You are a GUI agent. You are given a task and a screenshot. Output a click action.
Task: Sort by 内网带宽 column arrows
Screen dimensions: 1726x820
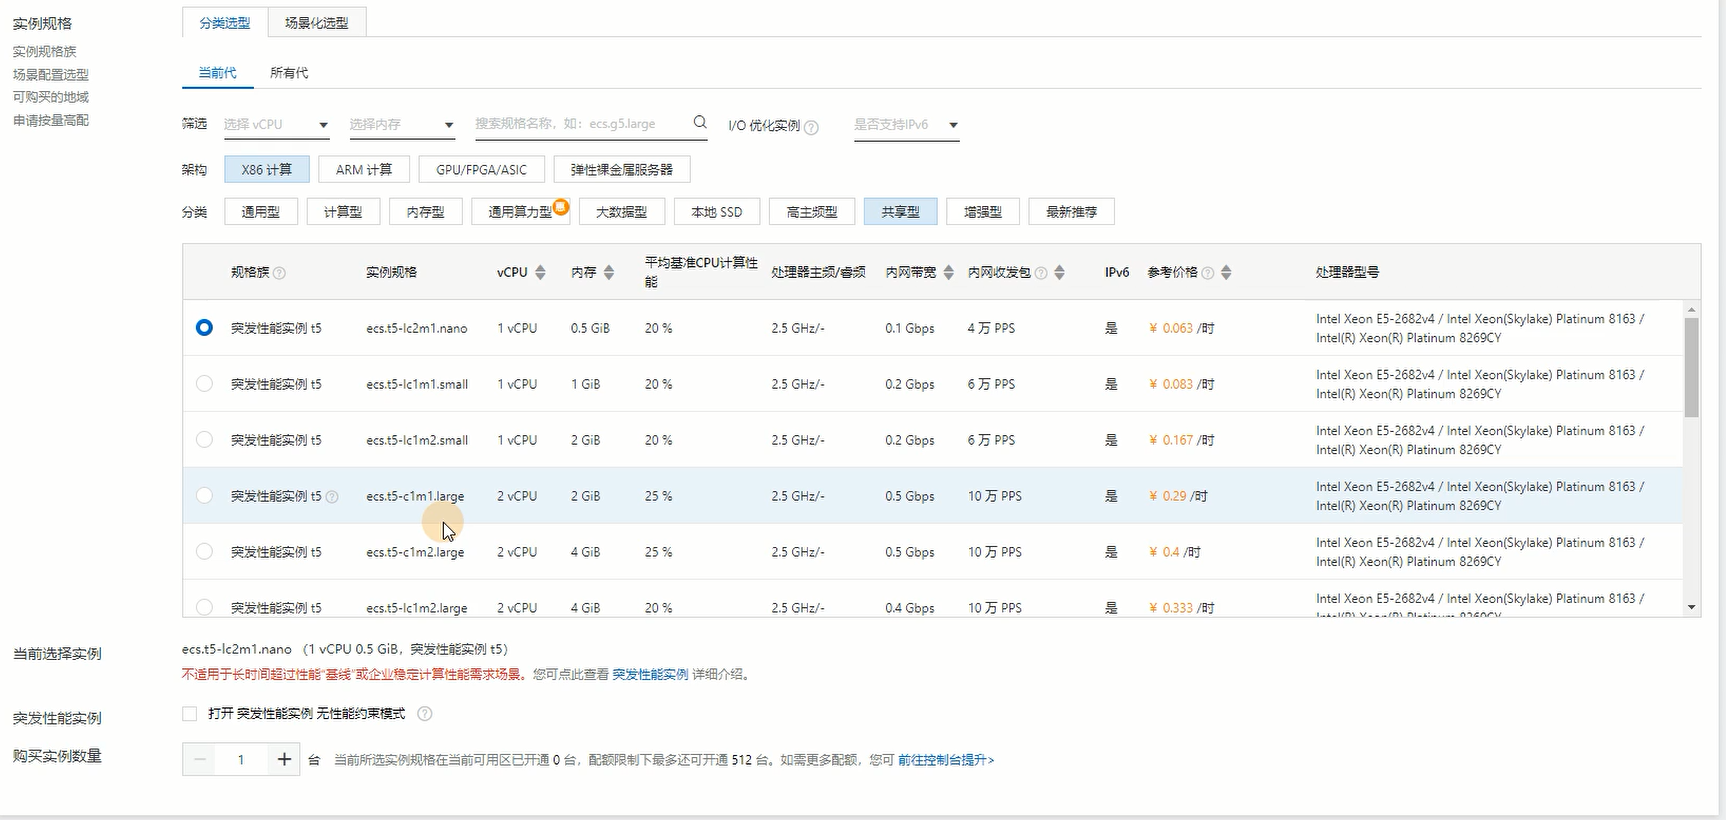[x=948, y=272]
